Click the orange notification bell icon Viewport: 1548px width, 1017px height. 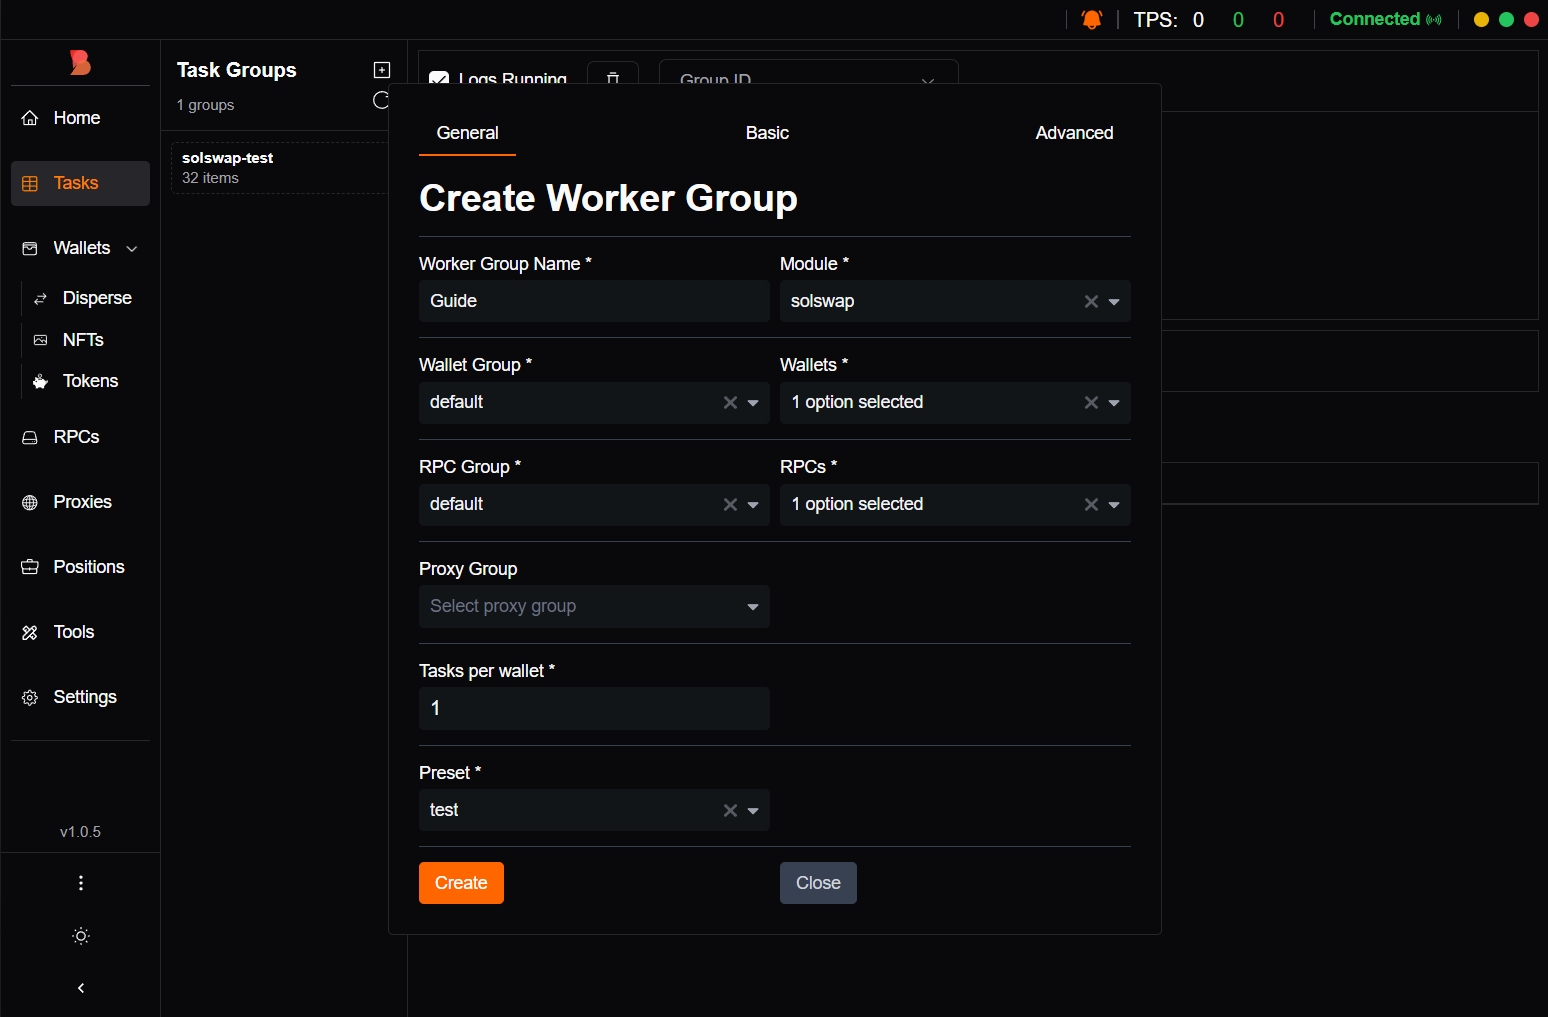[1092, 20]
